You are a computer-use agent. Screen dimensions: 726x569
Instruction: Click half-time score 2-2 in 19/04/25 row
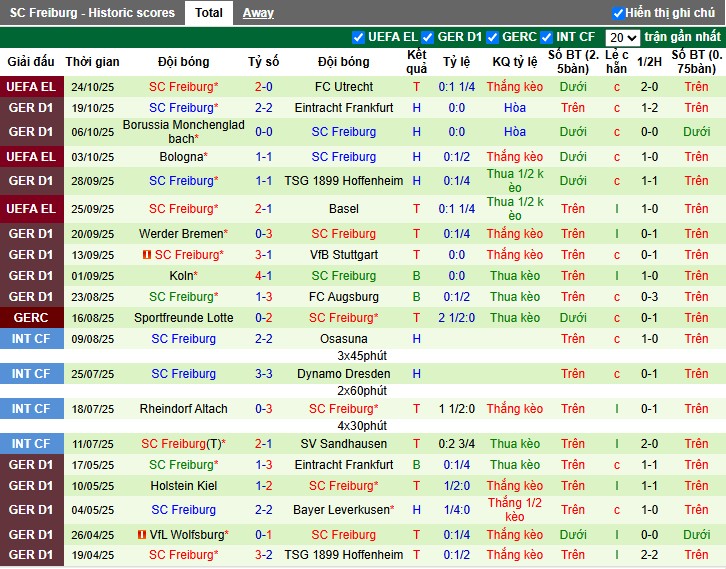pyautogui.click(x=649, y=555)
